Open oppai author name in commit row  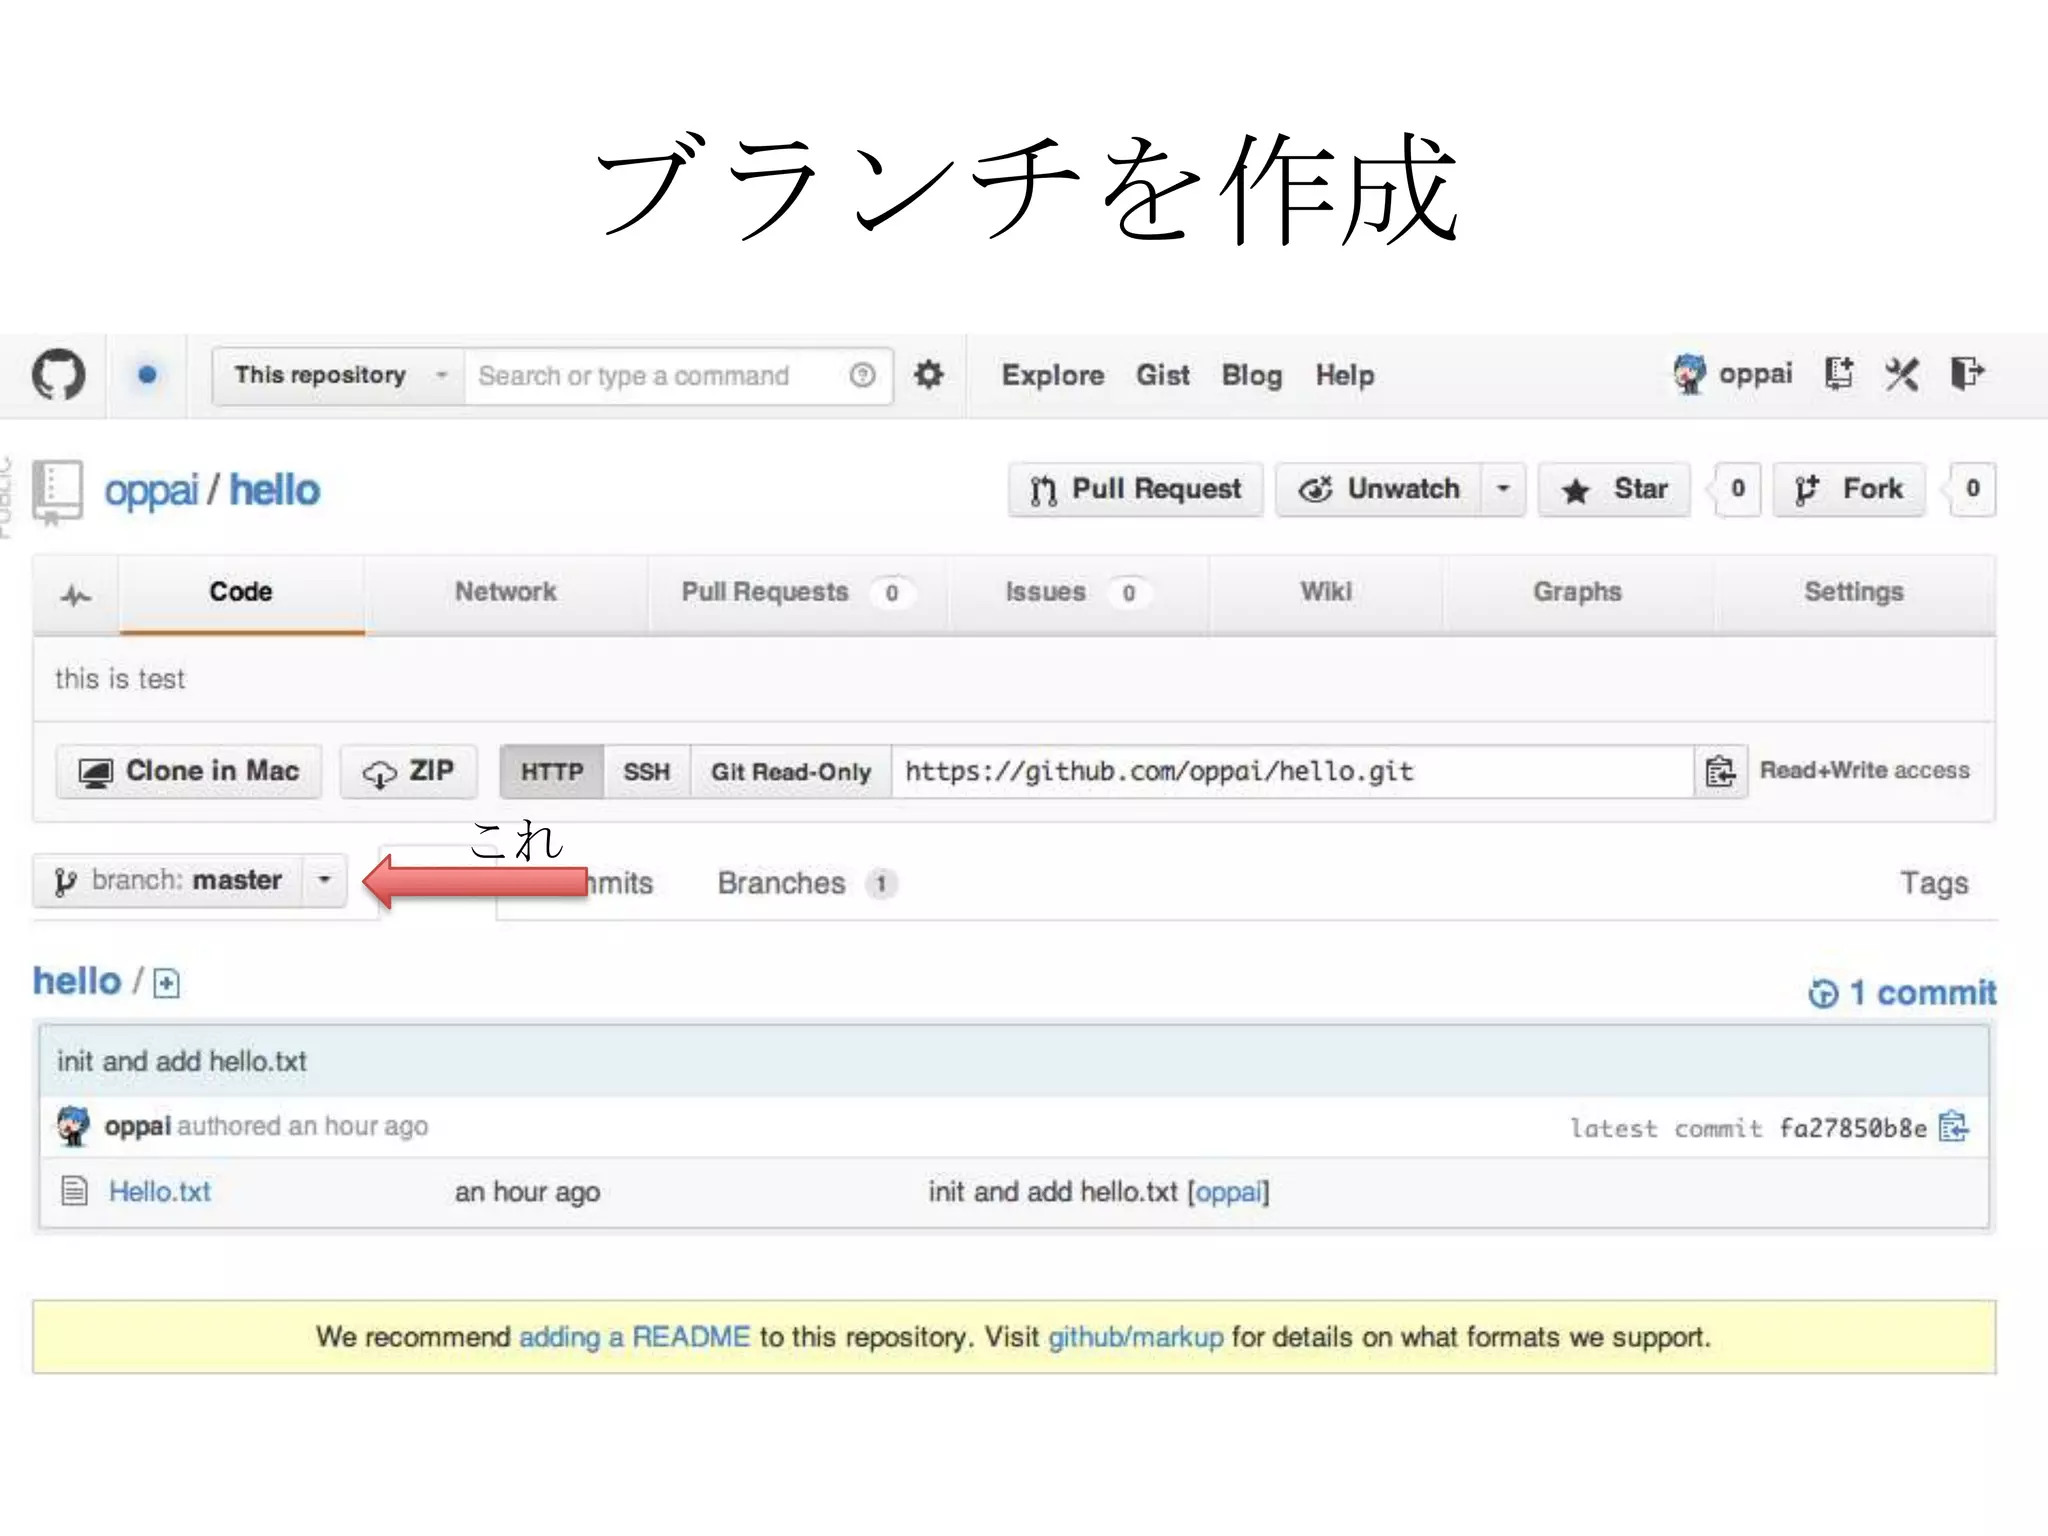[137, 1127]
